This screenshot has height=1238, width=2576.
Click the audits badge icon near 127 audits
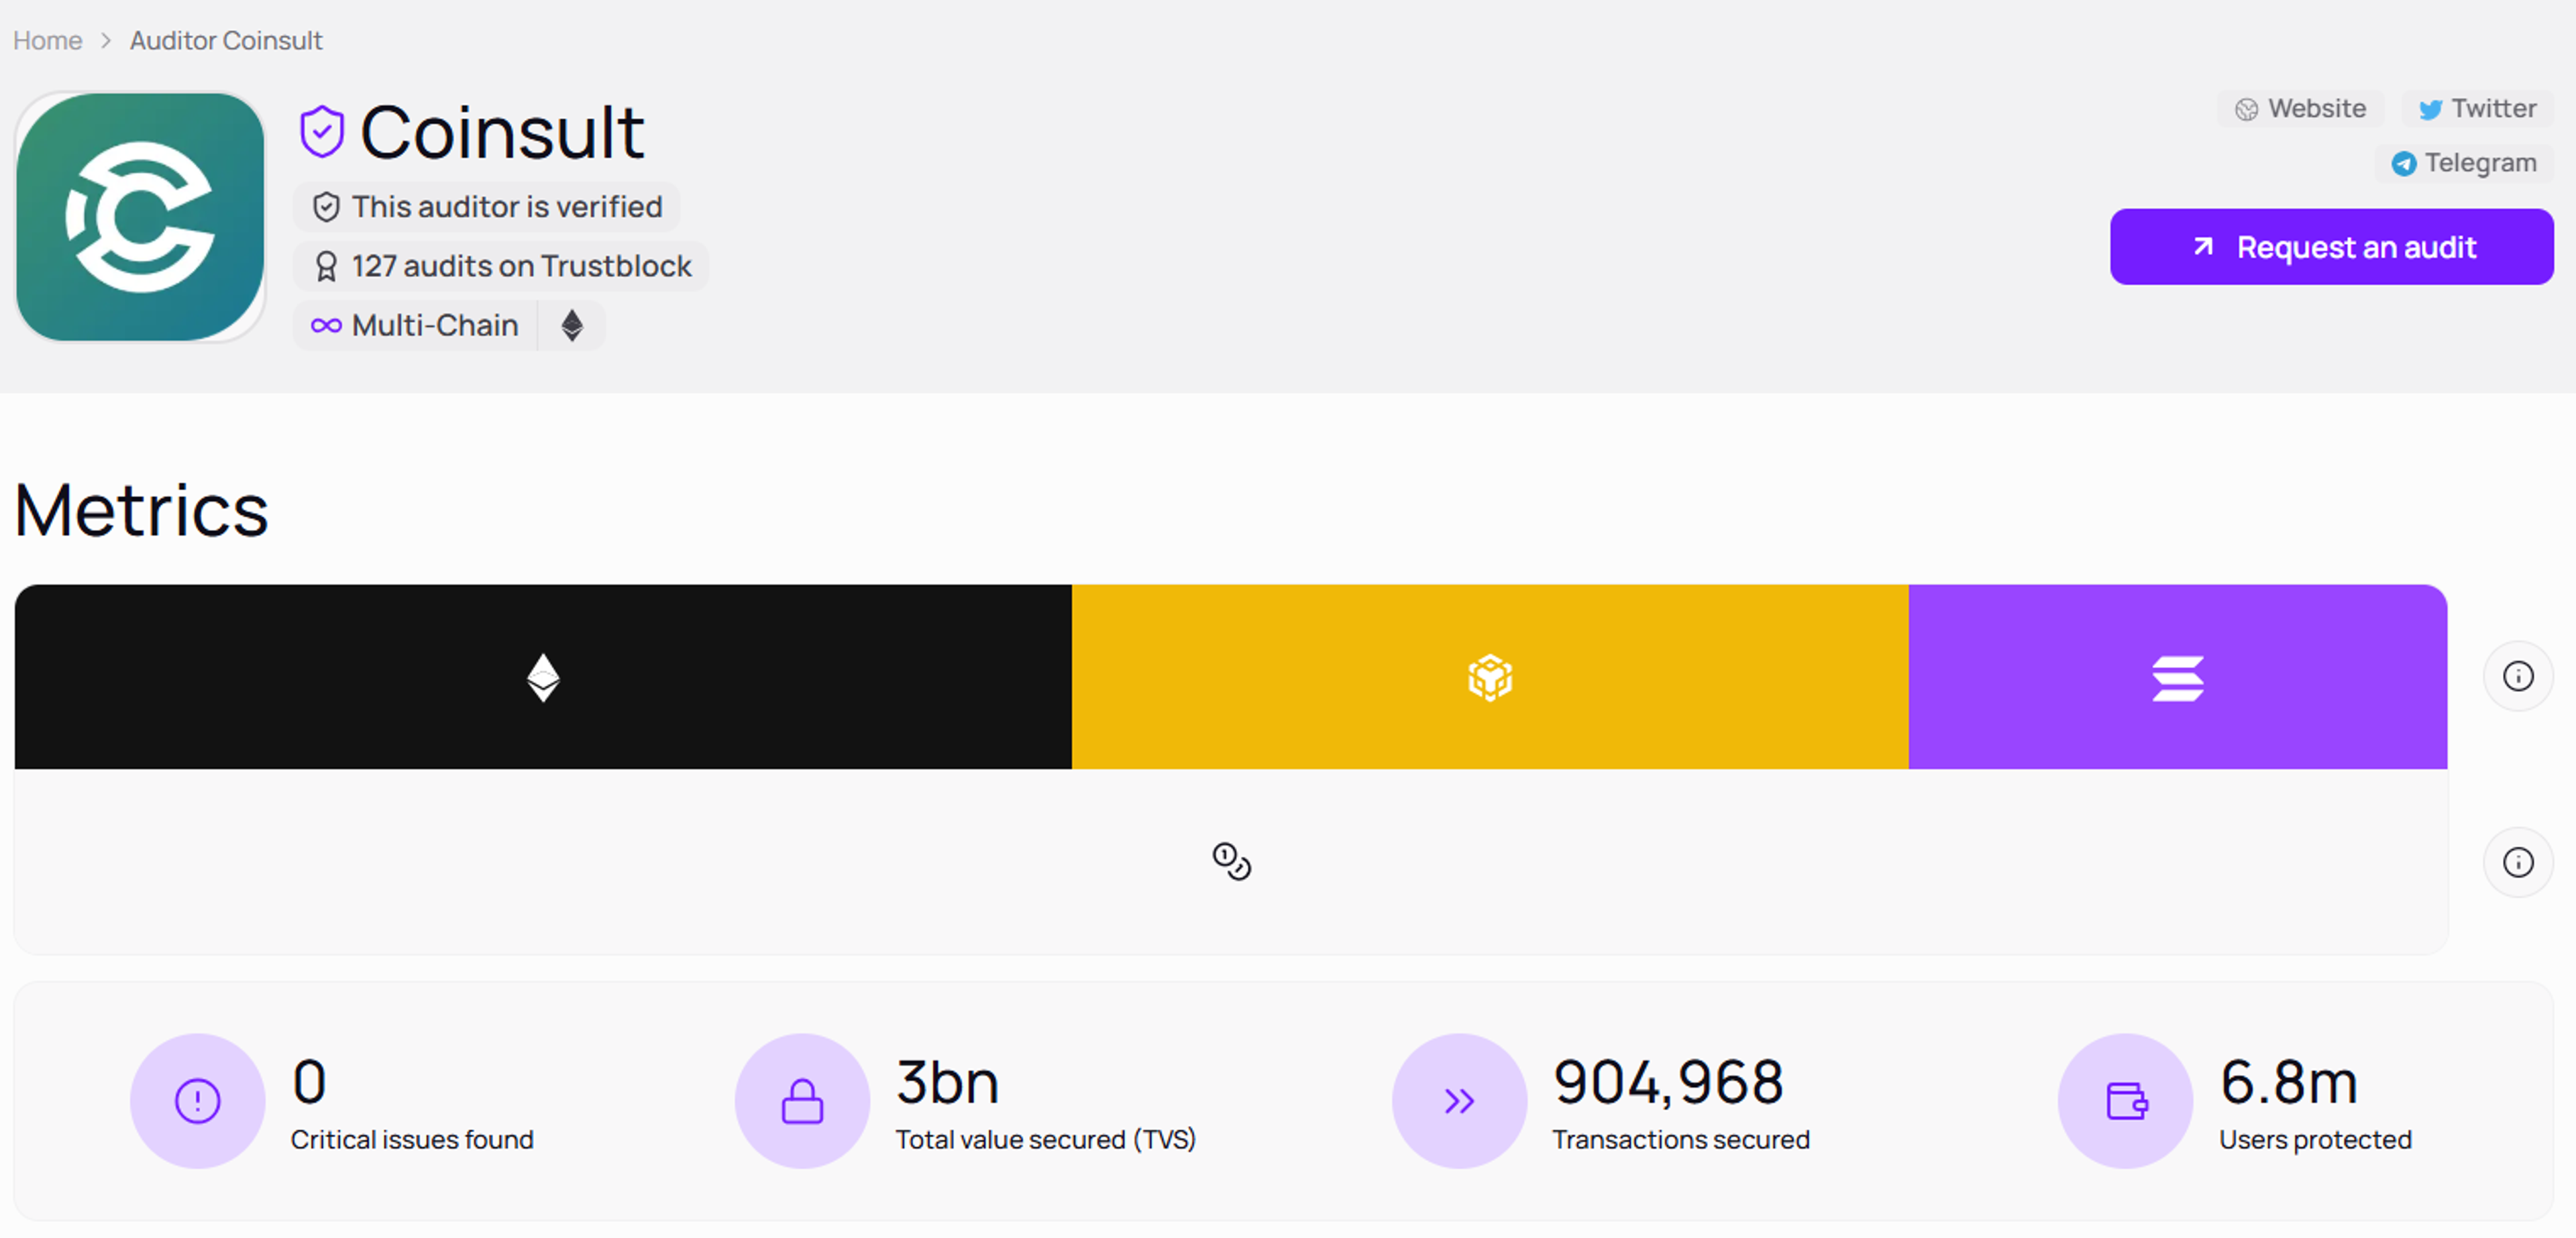click(327, 265)
